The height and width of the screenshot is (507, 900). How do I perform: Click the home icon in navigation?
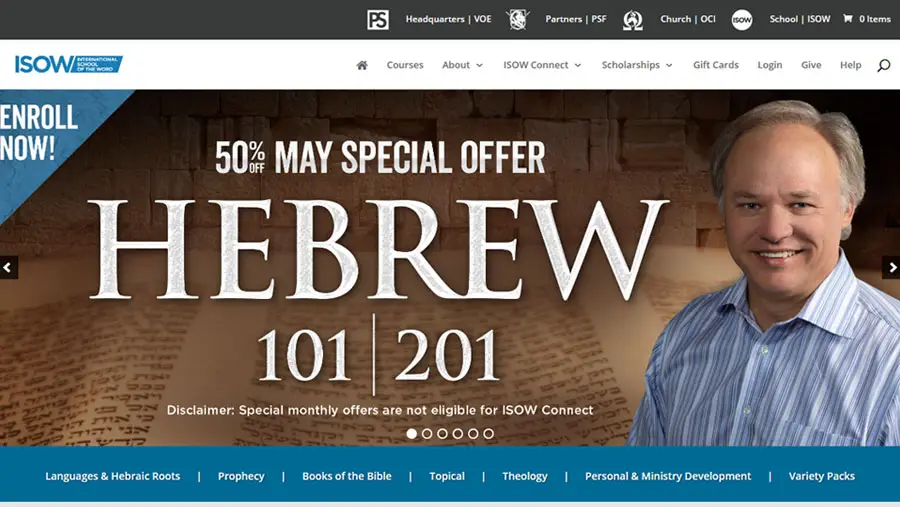(362, 65)
